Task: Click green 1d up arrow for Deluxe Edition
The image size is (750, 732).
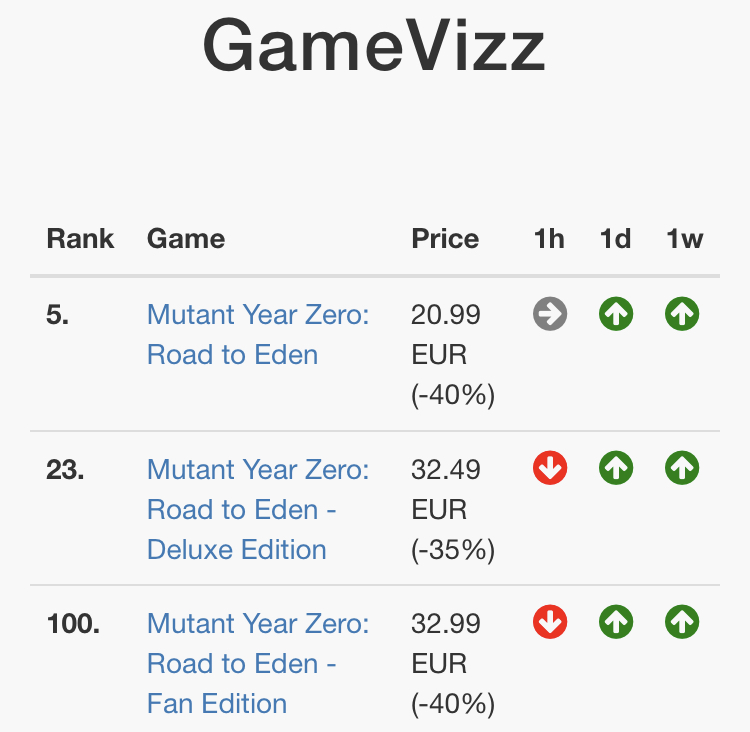Action: point(616,468)
